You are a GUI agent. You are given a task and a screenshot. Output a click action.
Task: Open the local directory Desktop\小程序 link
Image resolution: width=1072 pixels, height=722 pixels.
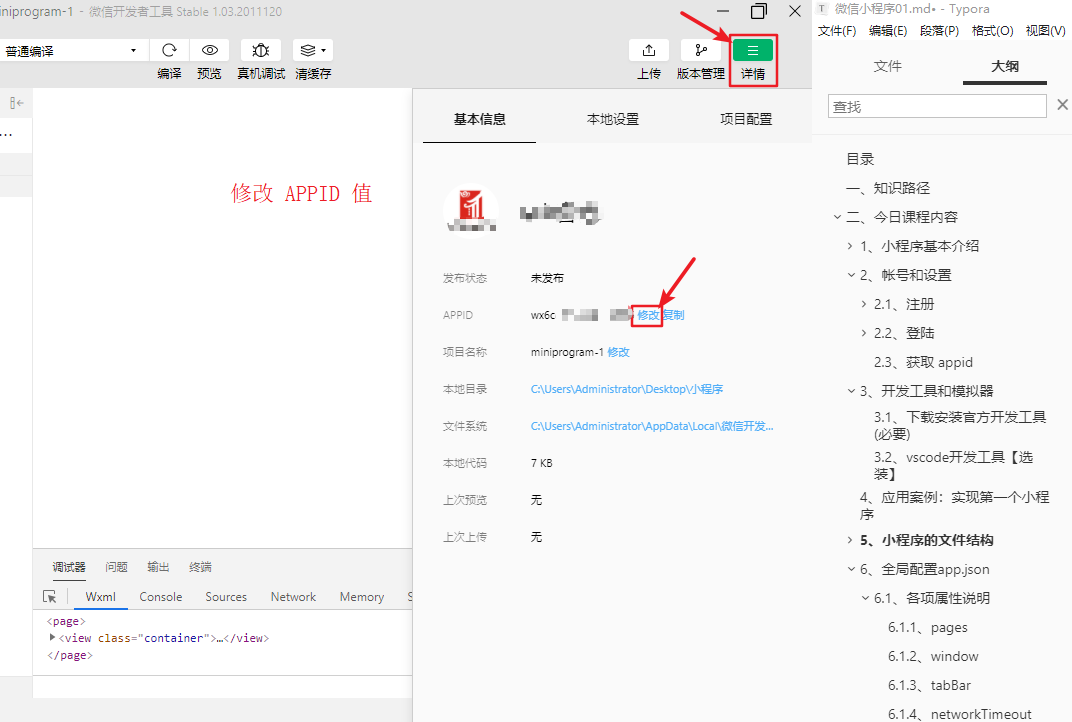[627, 389]
